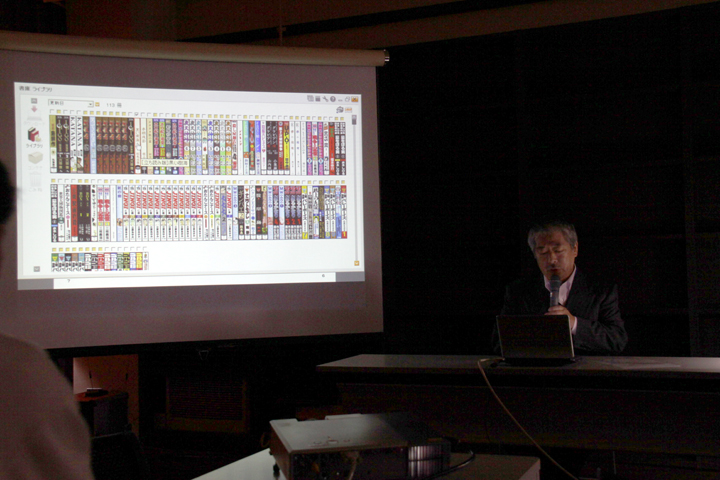Click the refresh books icon above scrollbar
The height and width of the screenshot is (480, 720).
340,109
